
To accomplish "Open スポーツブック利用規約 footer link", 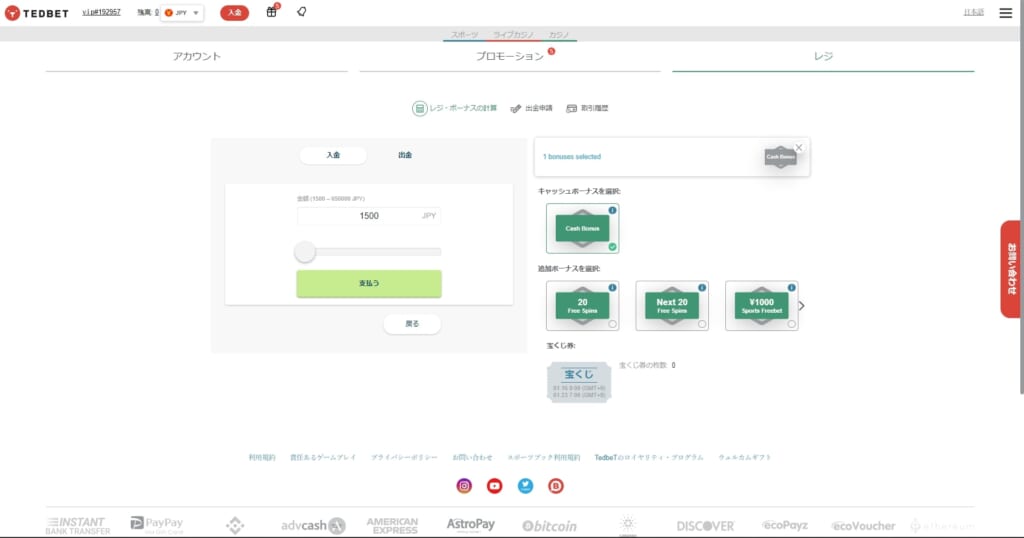I will pos(543,458).
